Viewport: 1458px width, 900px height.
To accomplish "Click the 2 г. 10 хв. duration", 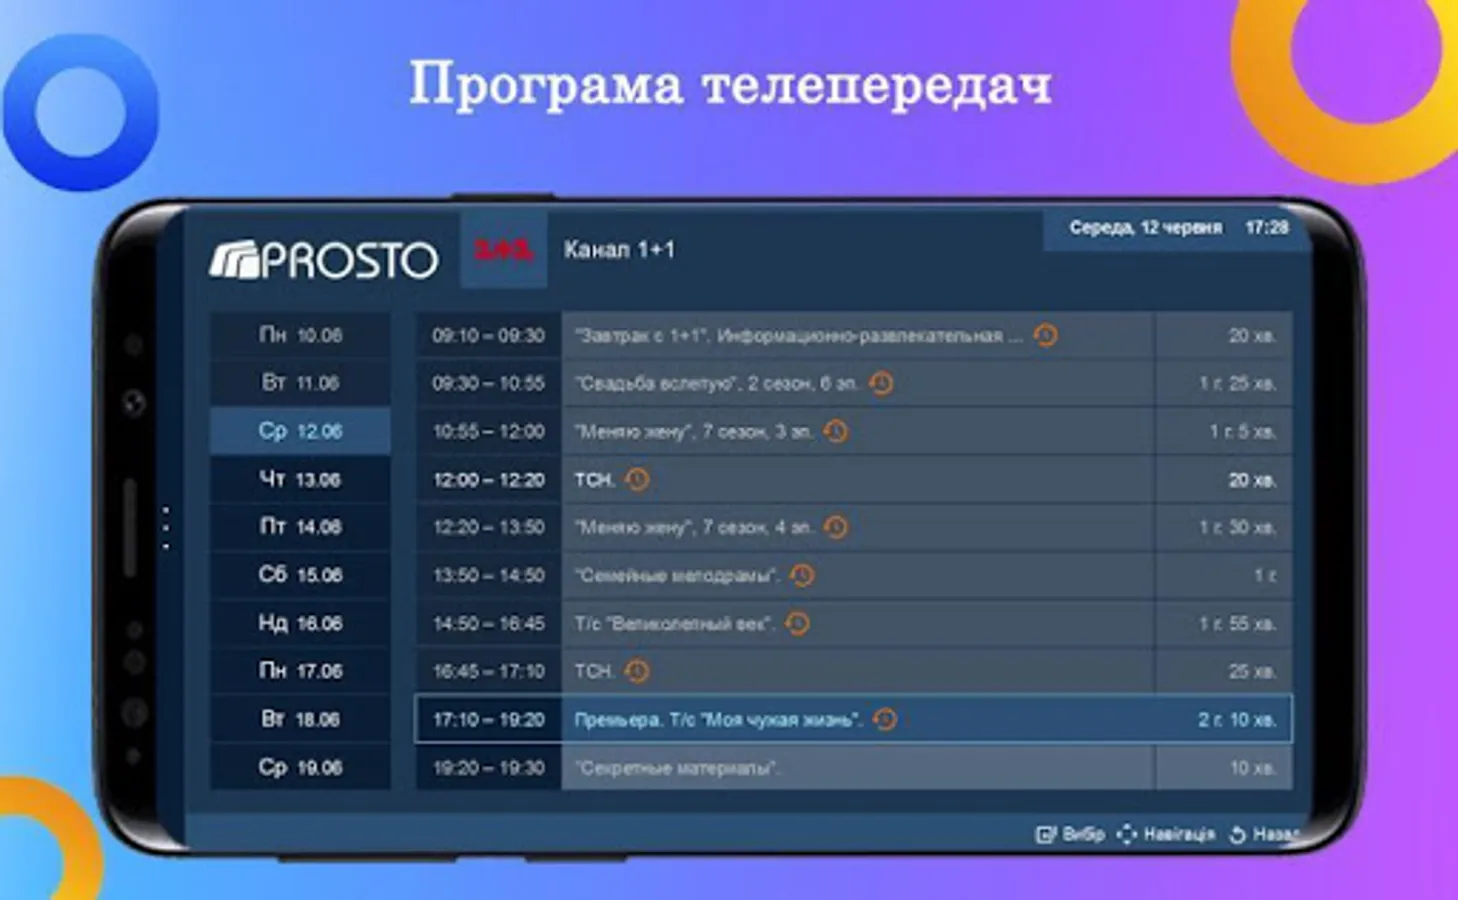I will [x=1237, y=719].
